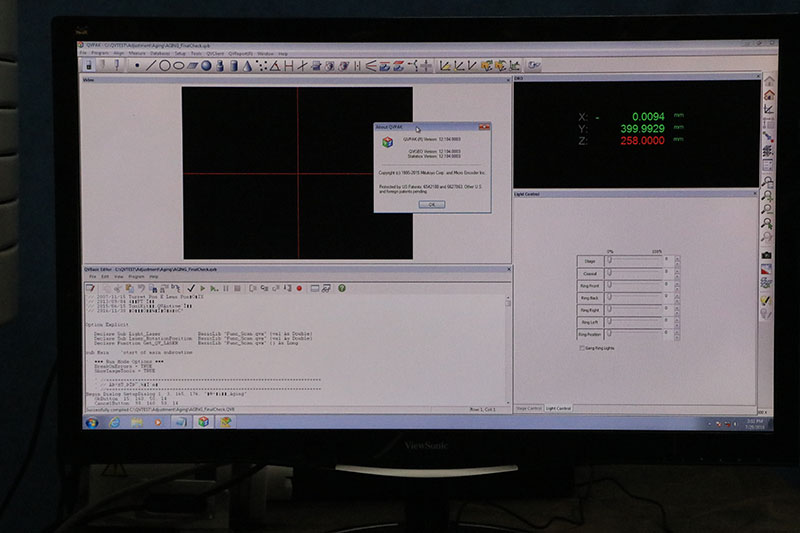Open Internet Explorer from the taskbar
Viewport: 800px width, 533px height.
pyautogui.click(x=114, y=422)
